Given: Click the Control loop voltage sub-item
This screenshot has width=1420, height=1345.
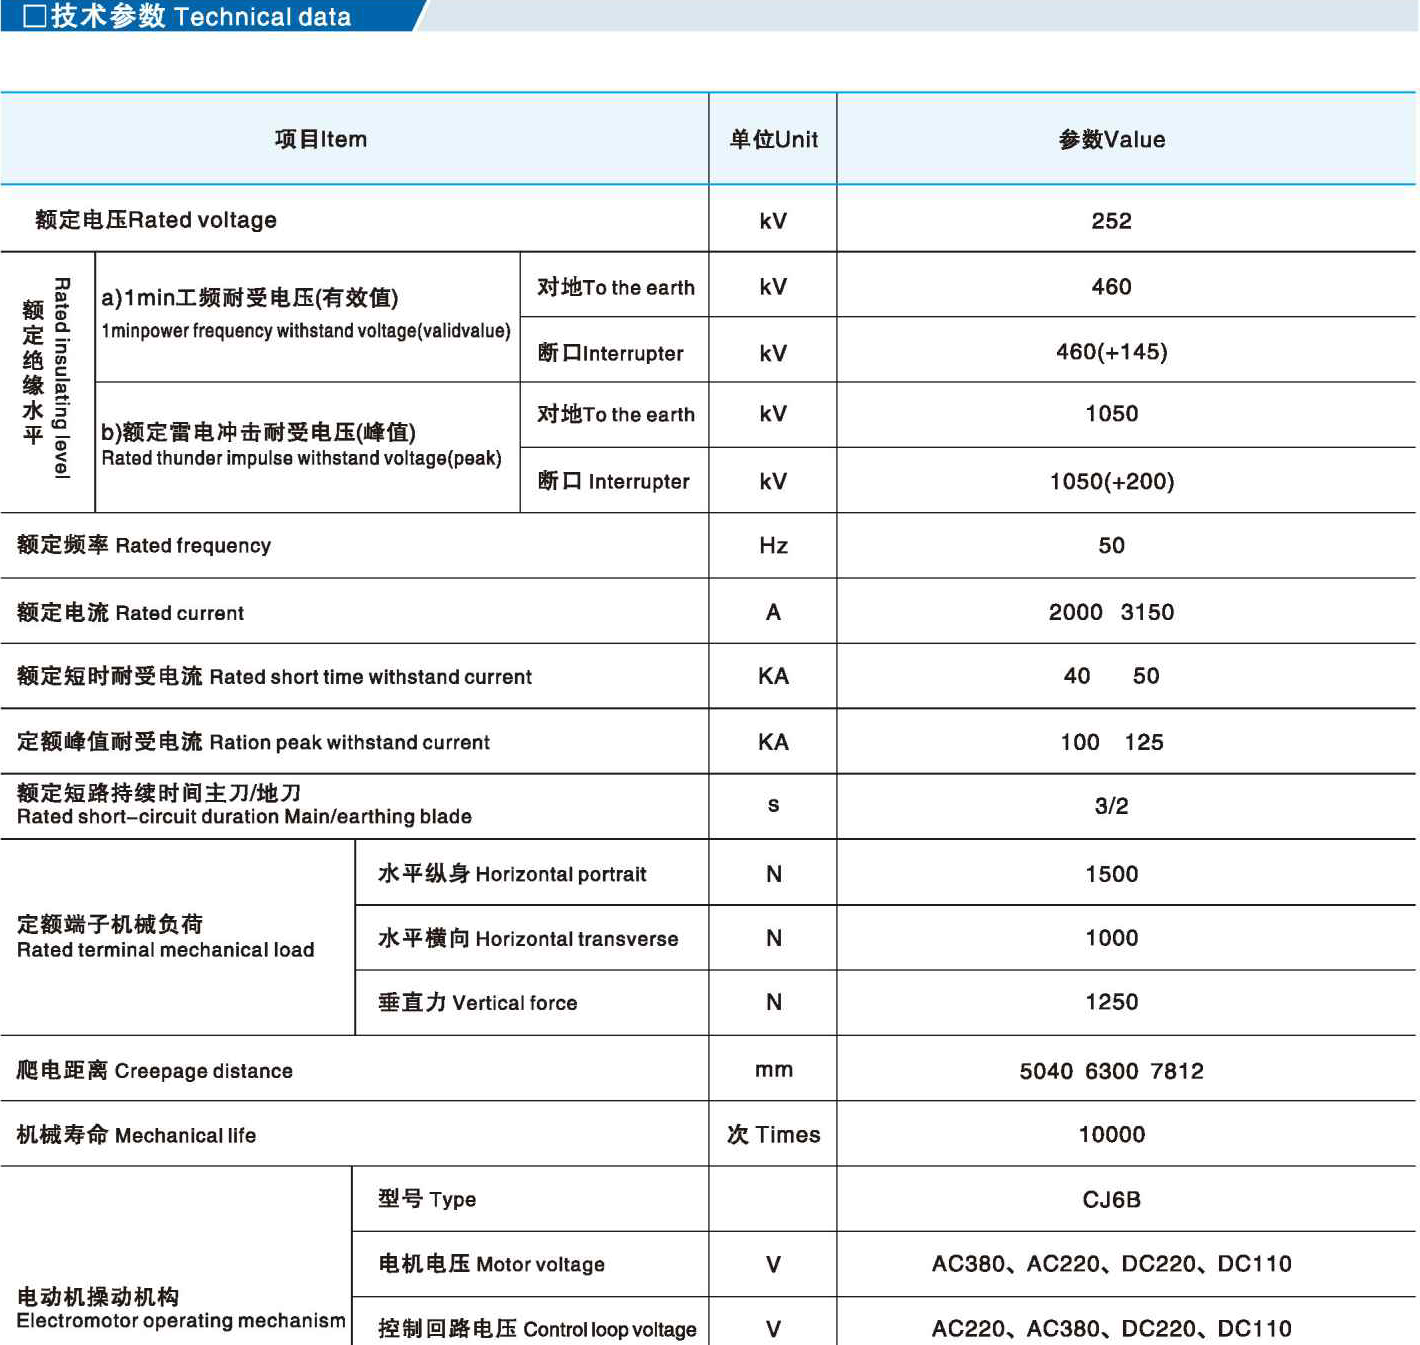Looking at the screenshot, I should (x=537, y=1329).
